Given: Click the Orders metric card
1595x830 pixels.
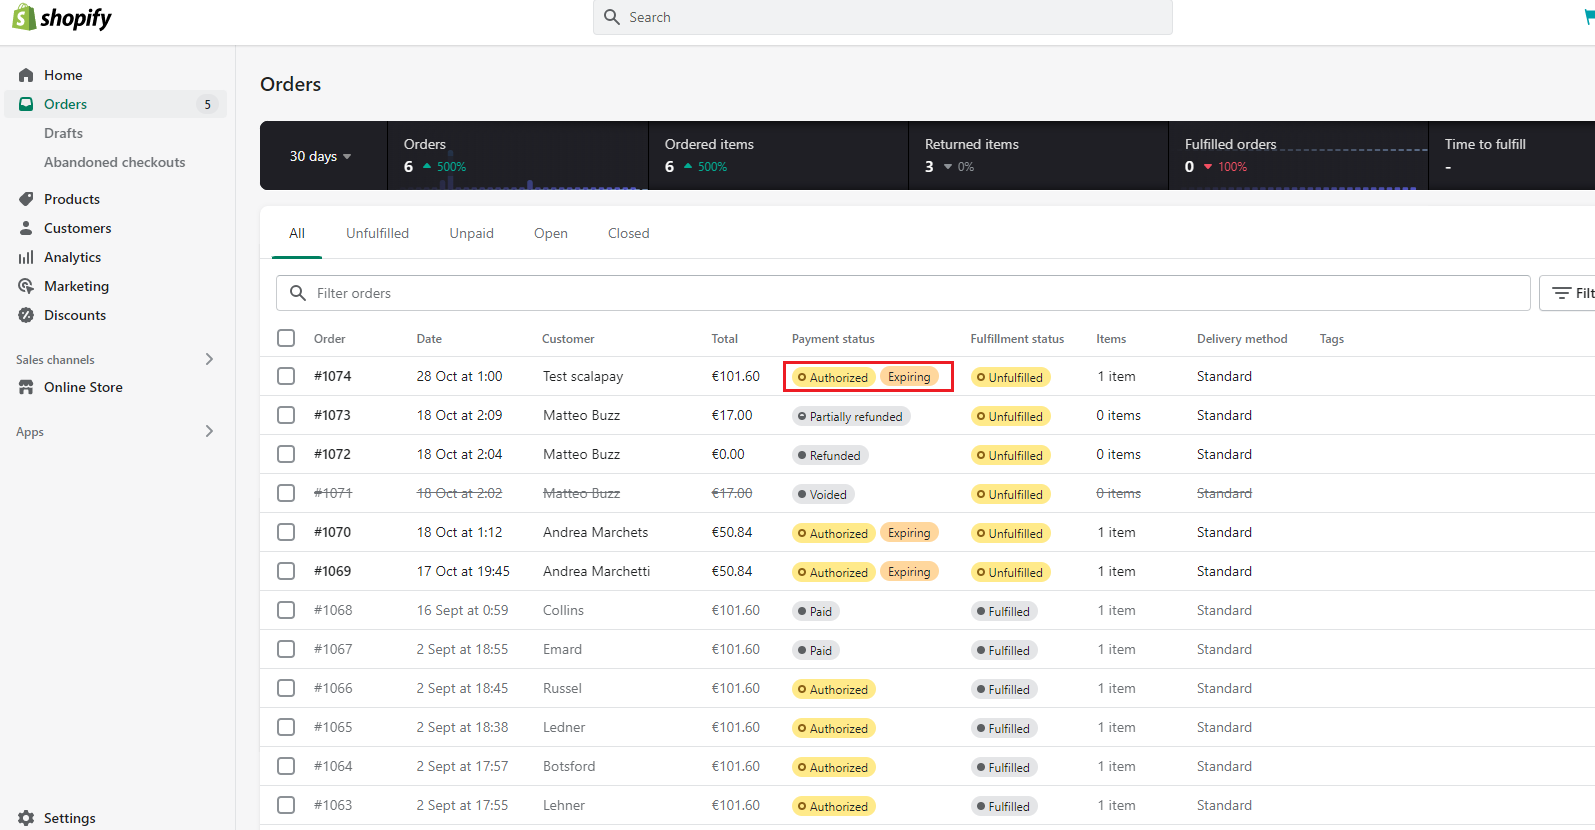Looking at the screenshot, I should 518,156.
